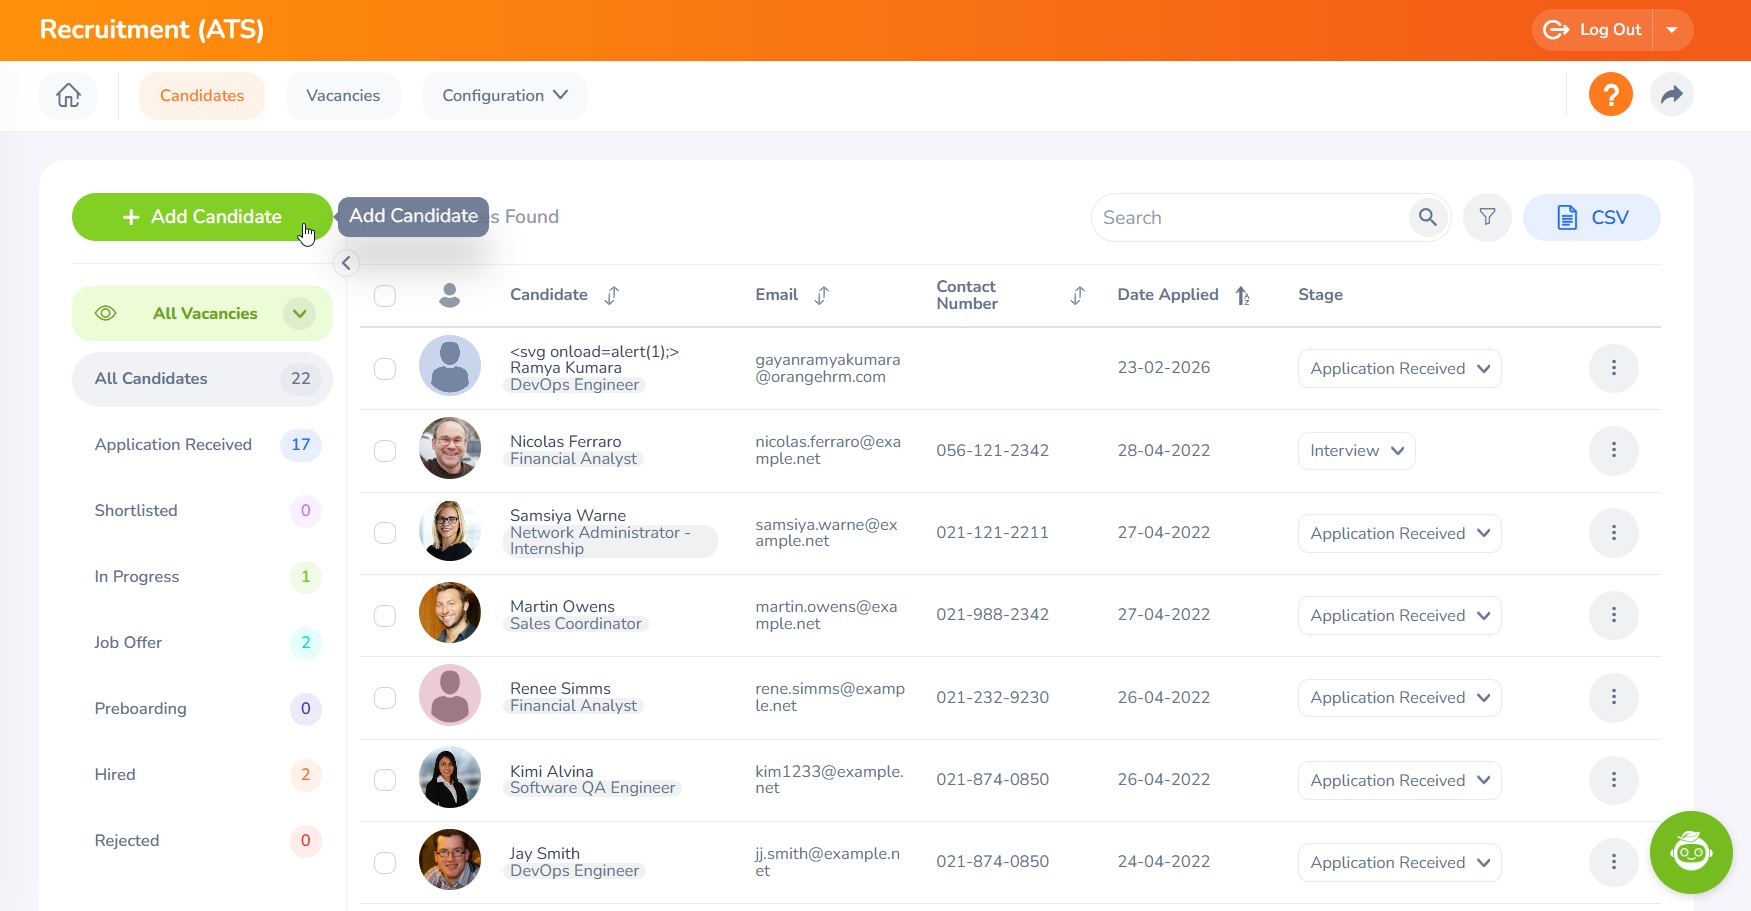The image size is (1751, 911).
Task: Click the search magnifier icon
Action: click(x=1427, y=217)
